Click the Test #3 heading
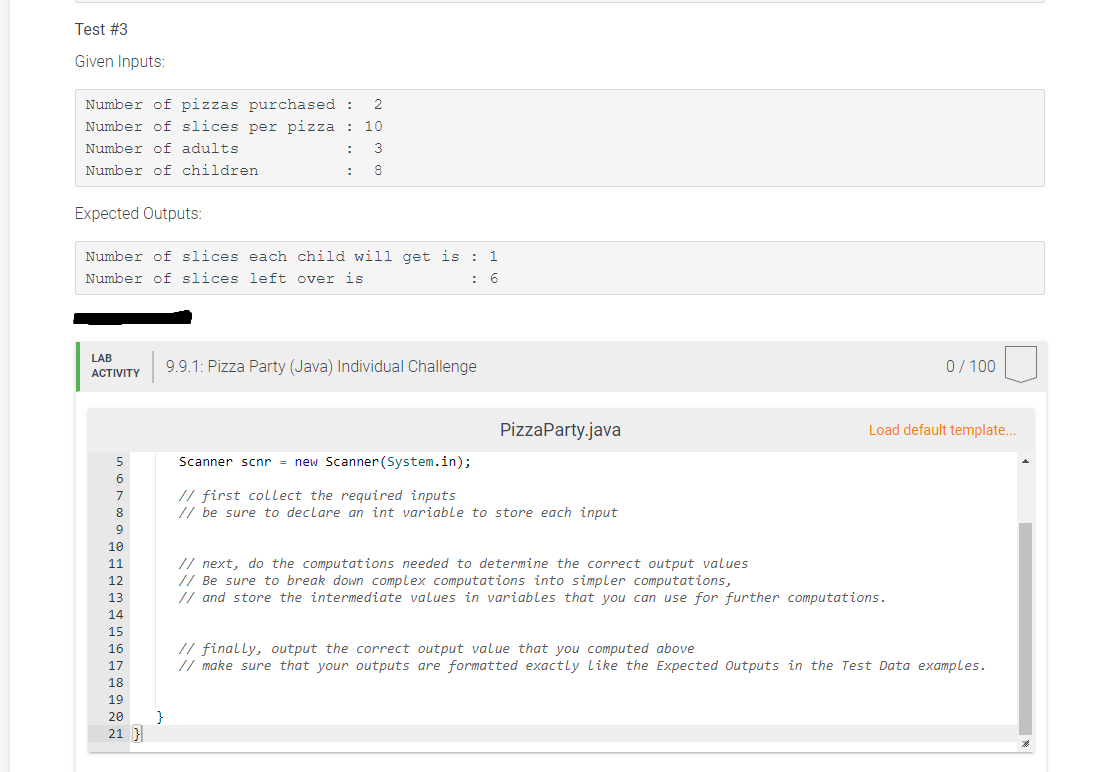The image size is (1100, 772). point(100,29)
